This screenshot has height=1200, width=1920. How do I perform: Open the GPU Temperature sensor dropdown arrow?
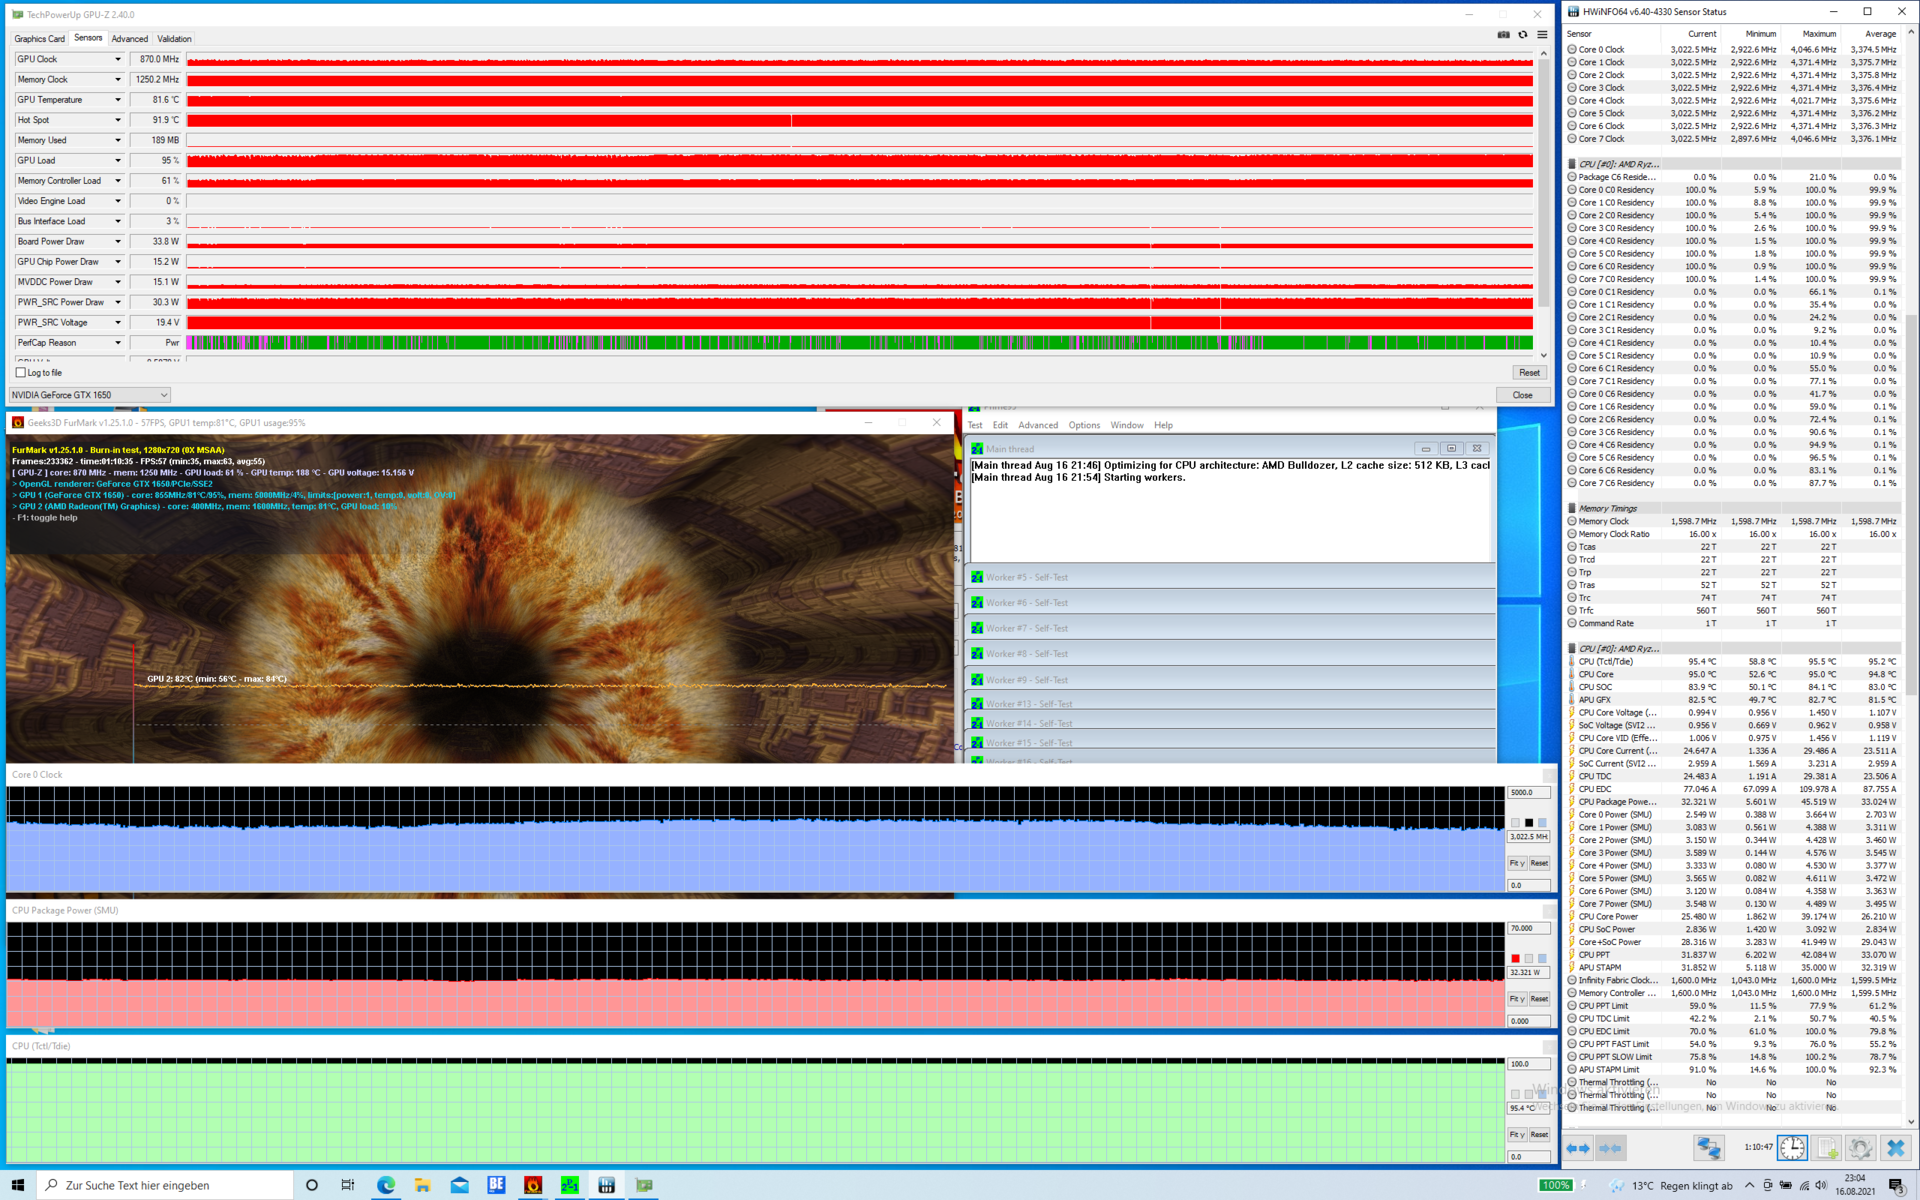[117, 100]
